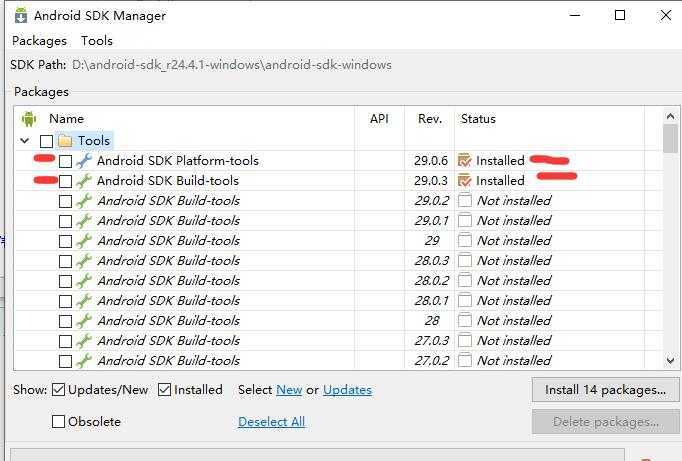The image size is (682, 461).
Task: Click the Android SDK Platform-tools wrench icon
Action: [x=84, y=161]
